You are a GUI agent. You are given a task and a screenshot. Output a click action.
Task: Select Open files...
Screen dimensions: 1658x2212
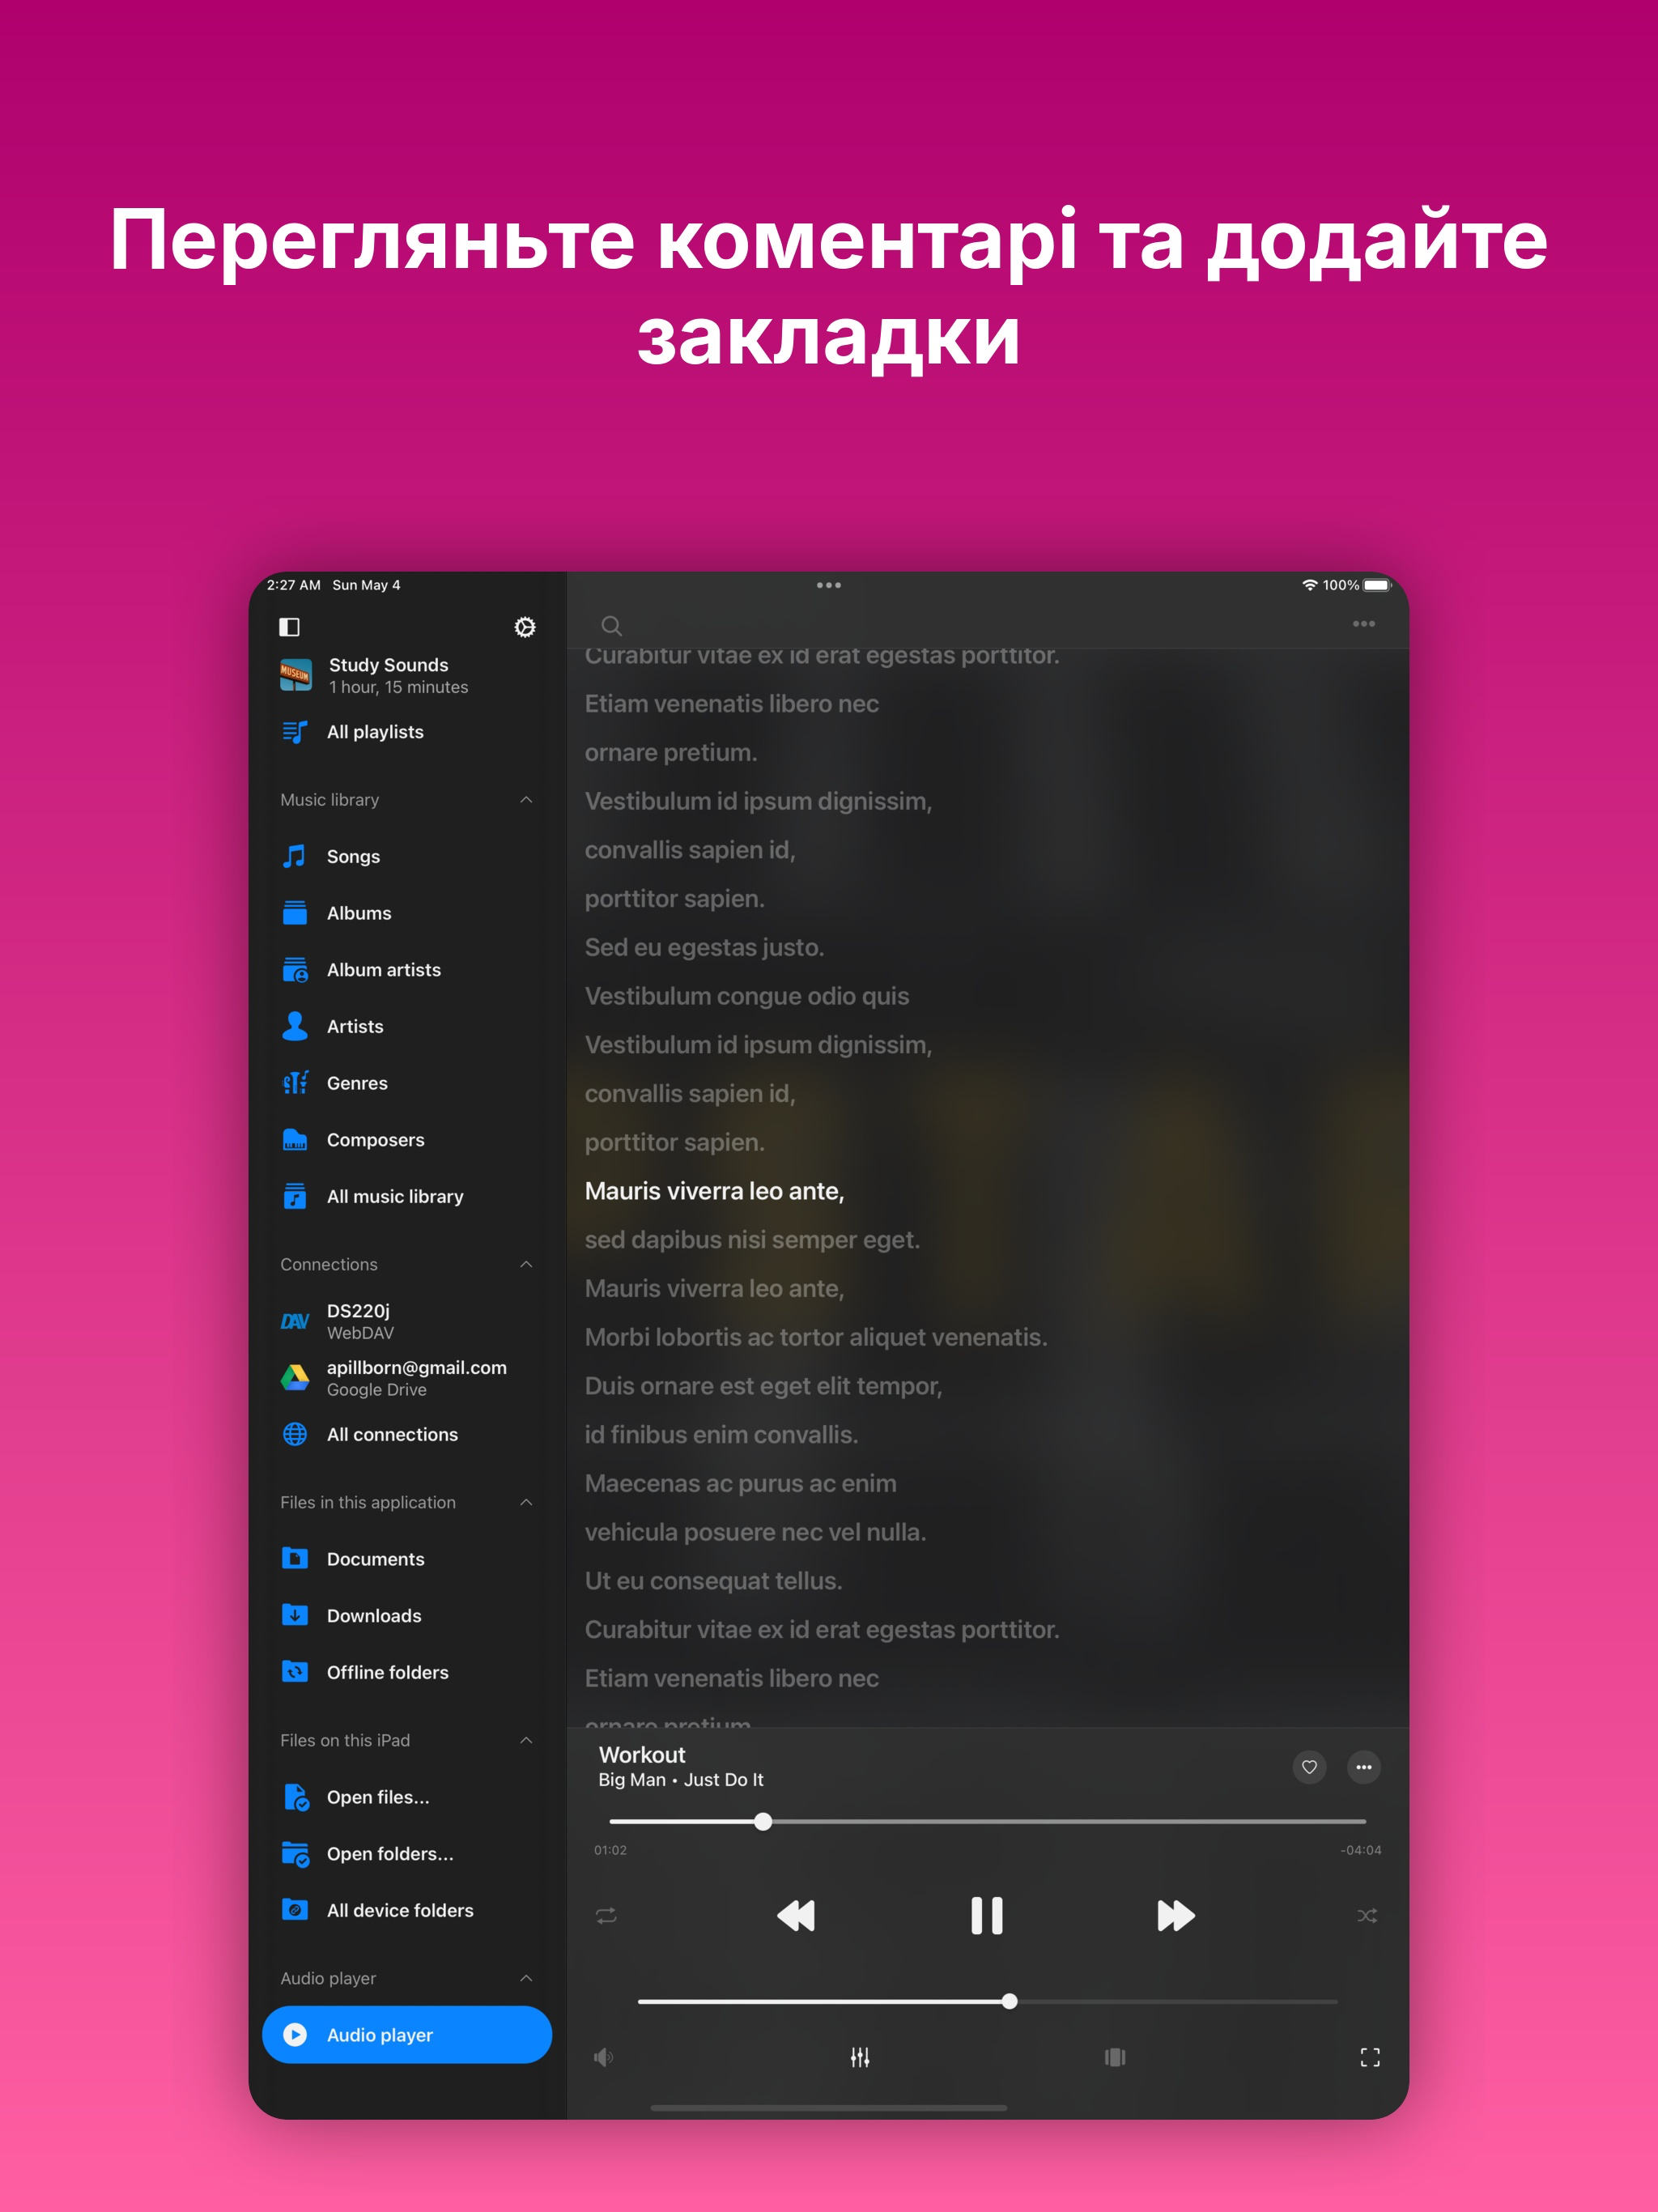point(377,1797)
